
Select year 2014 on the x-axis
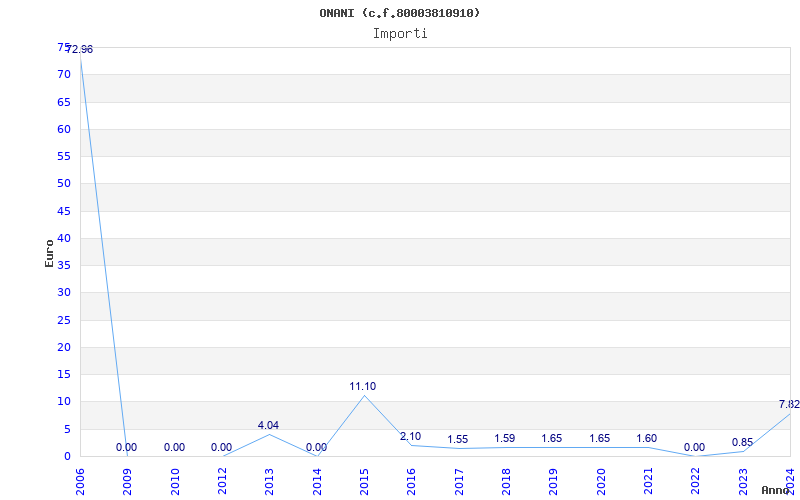point(316,482)
